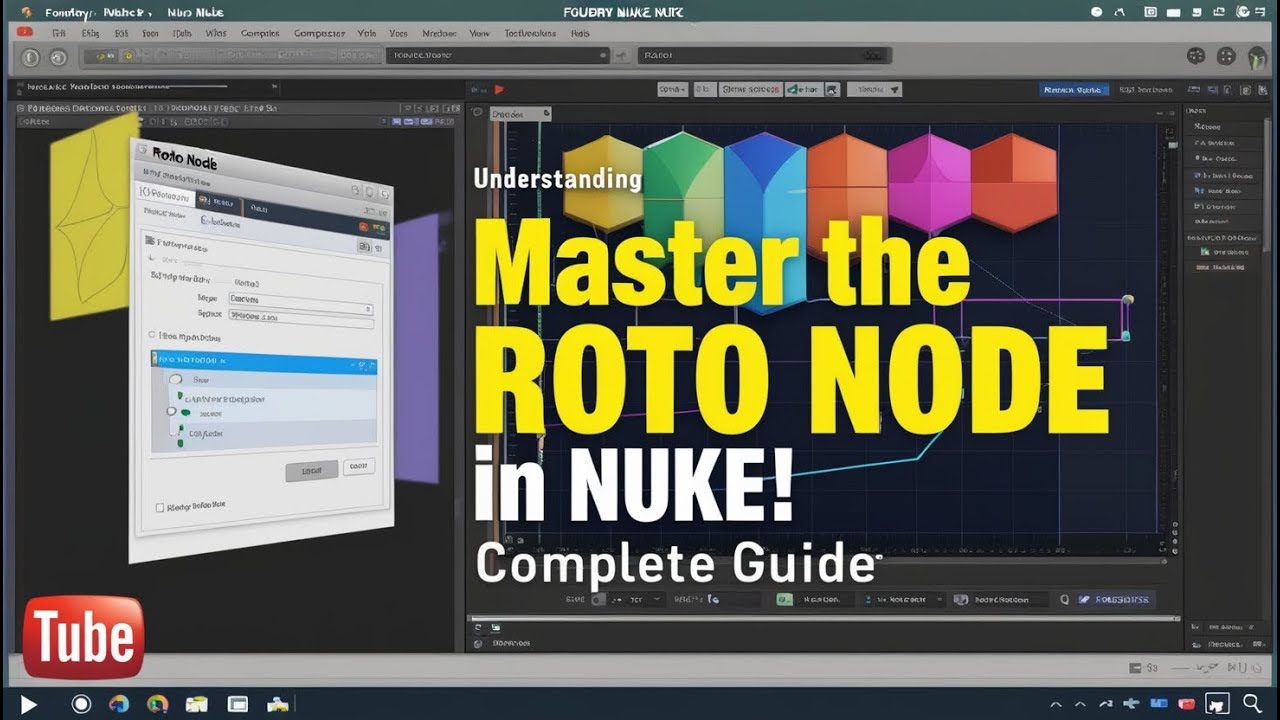Click the white-outlined tray icon in taskbar
The image size is (1280, 720).
coord(1217,704)
